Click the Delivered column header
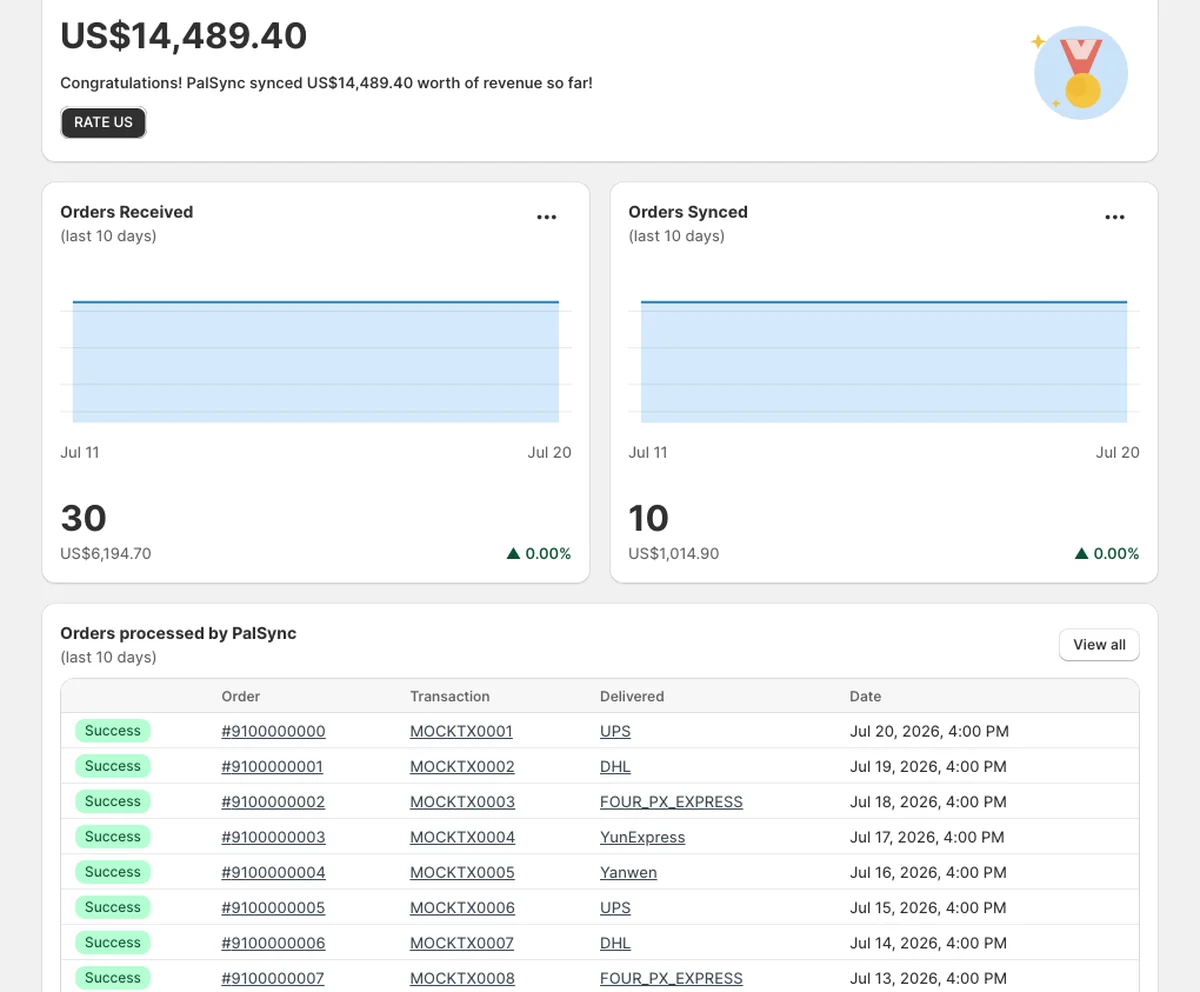1200x992 pixels. (x=632, y=696)
